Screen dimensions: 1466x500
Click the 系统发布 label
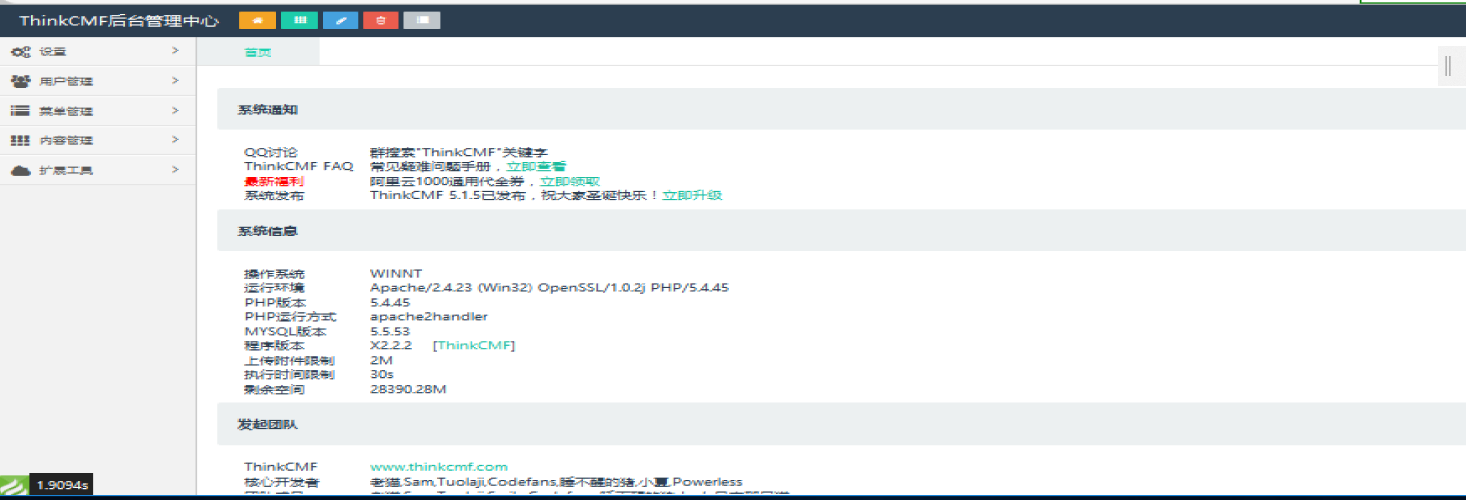point(274,195)
